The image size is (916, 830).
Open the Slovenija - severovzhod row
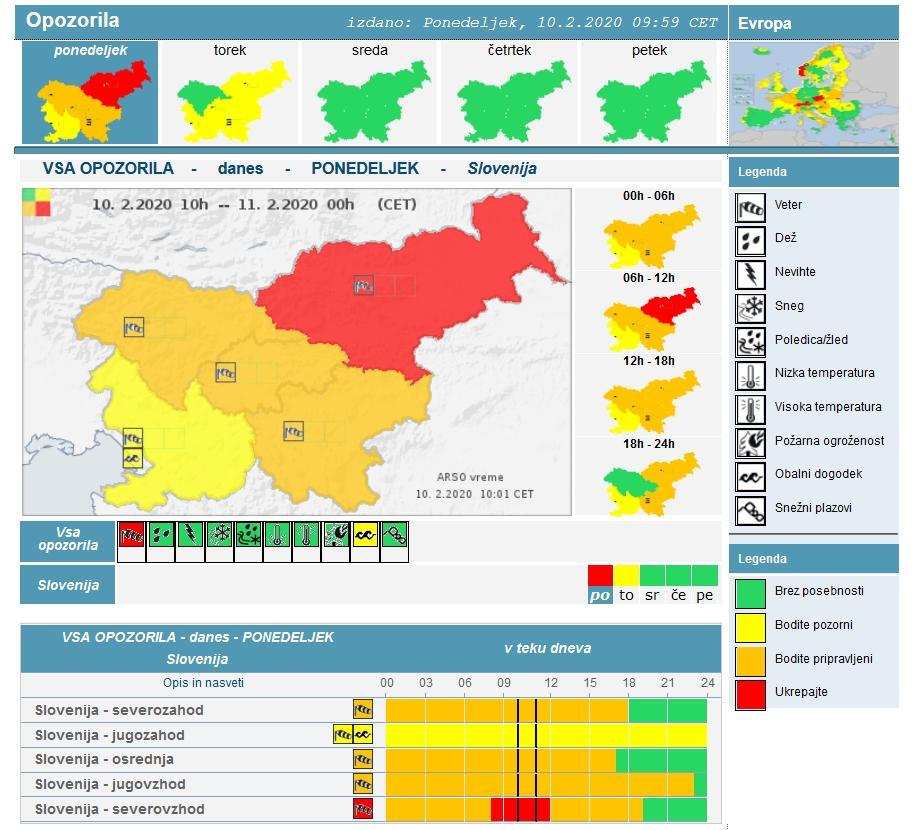pos(119,809)
